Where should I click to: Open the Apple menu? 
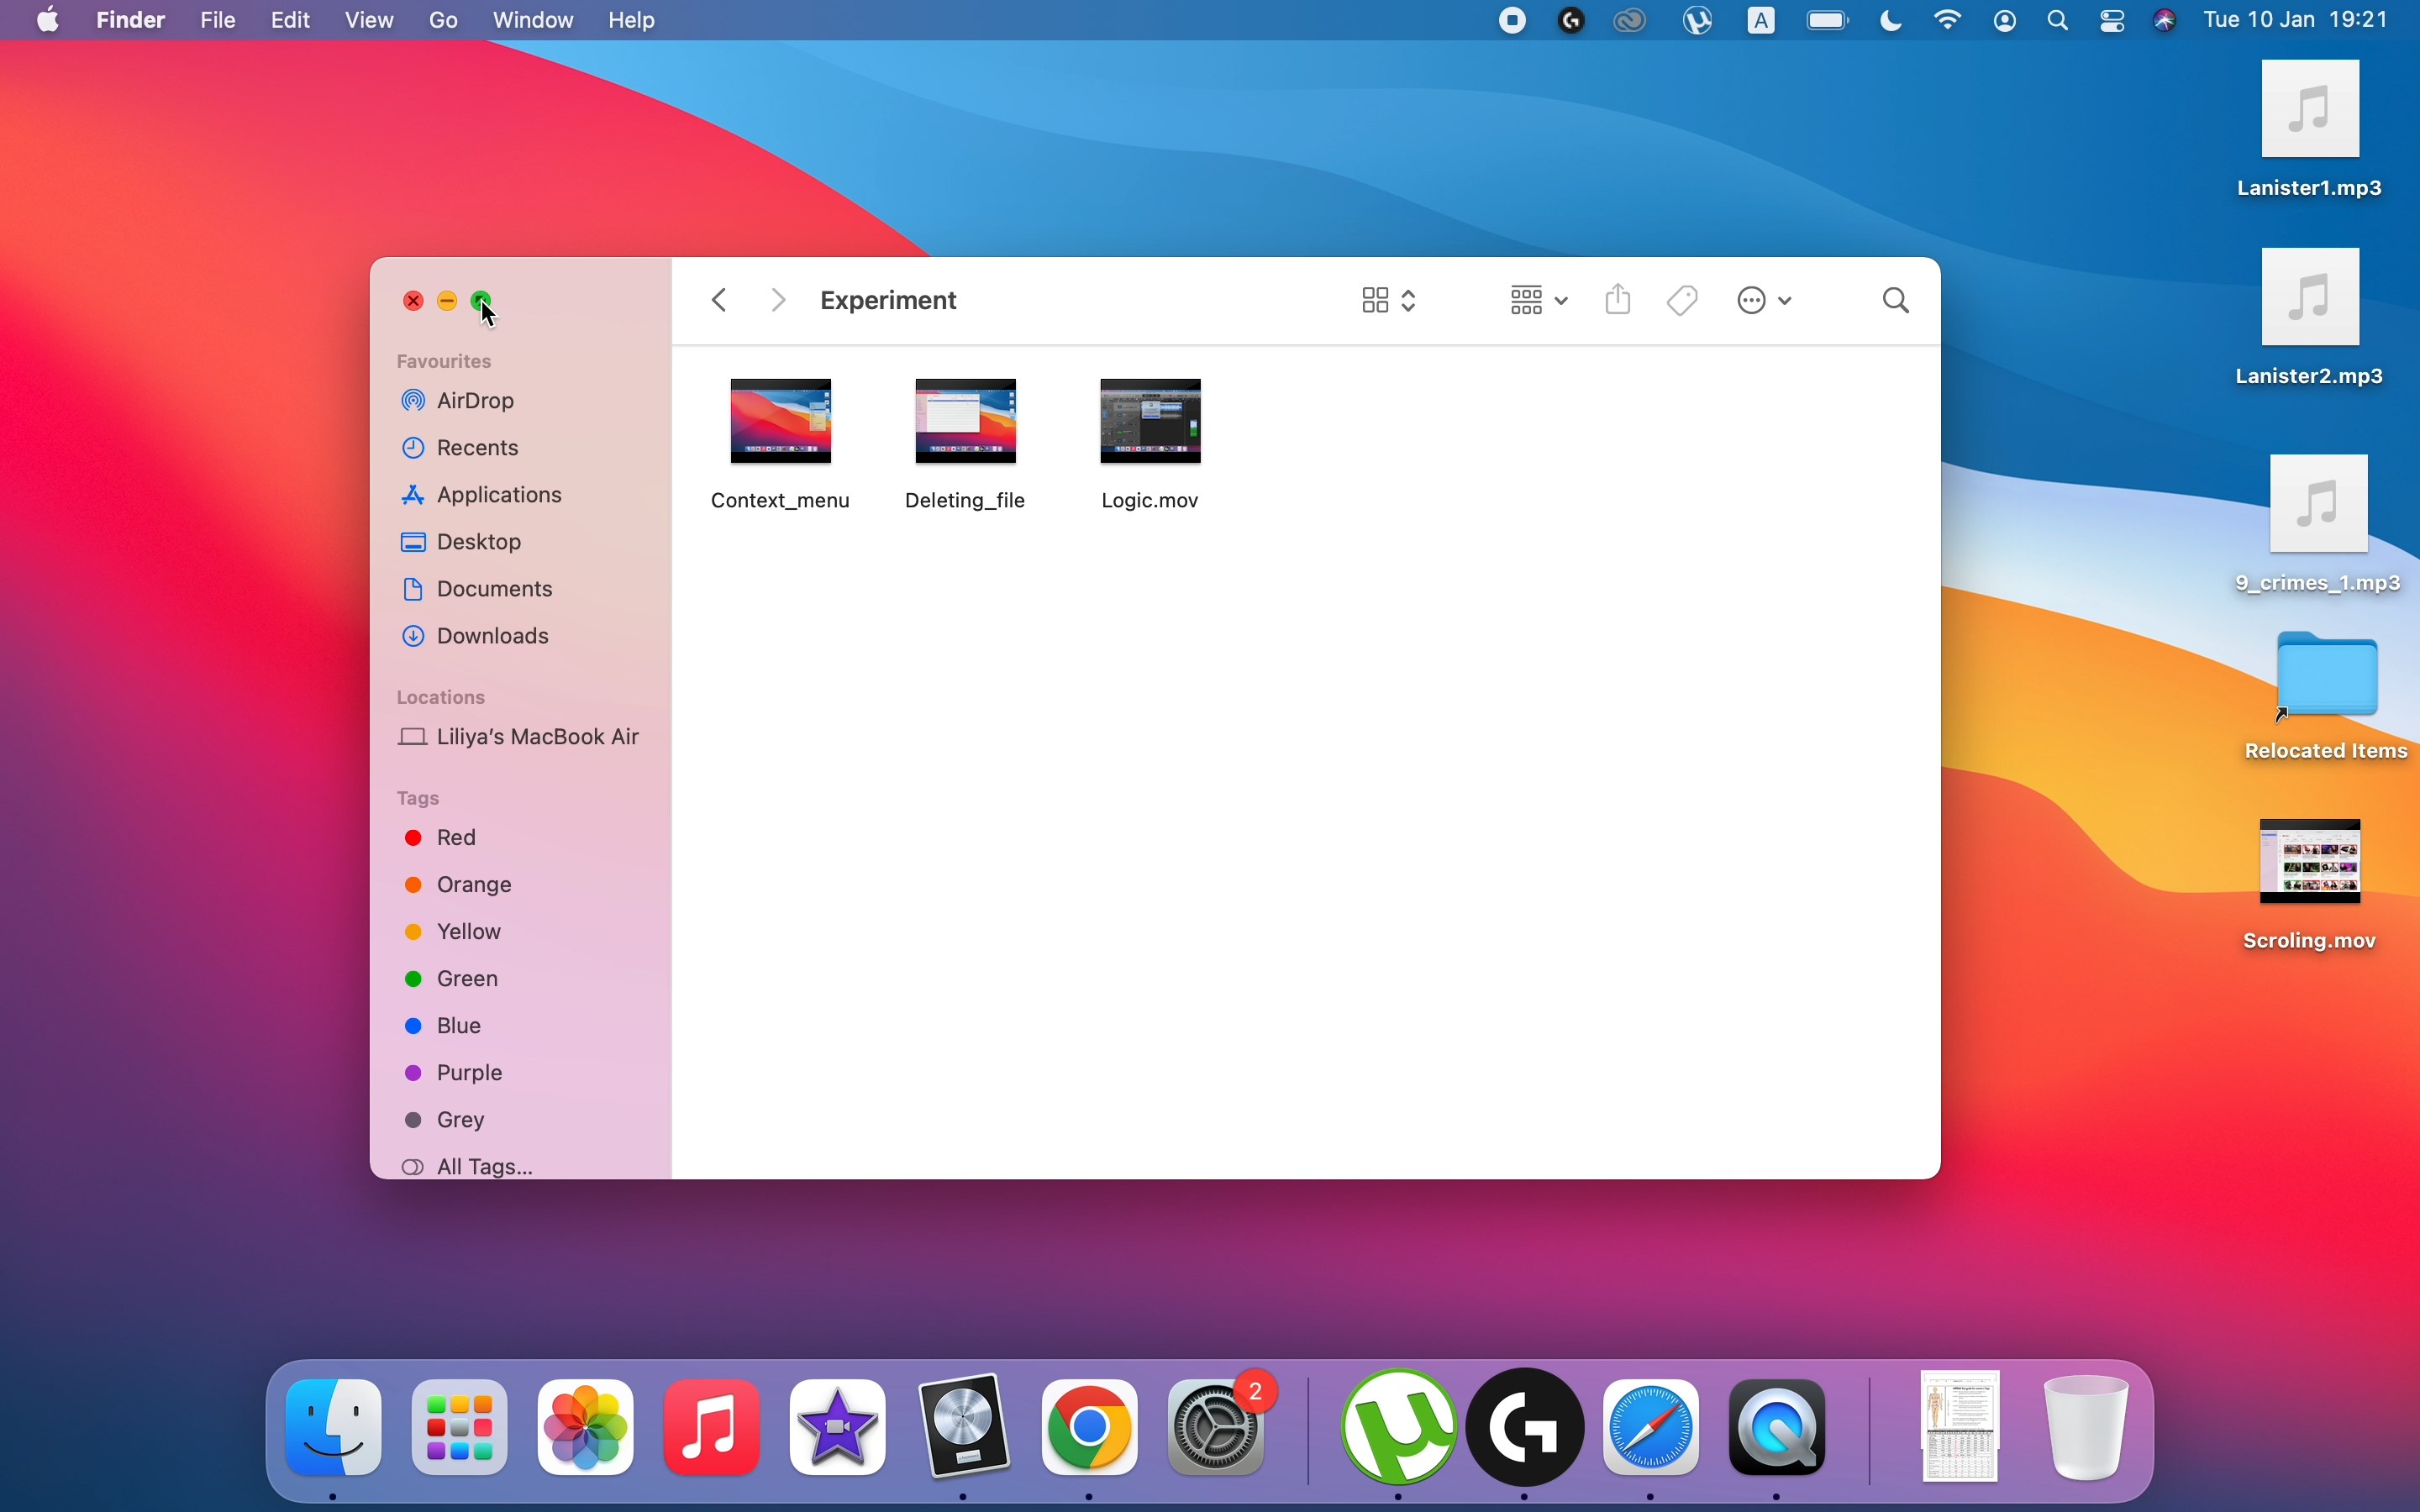[47, 20]
